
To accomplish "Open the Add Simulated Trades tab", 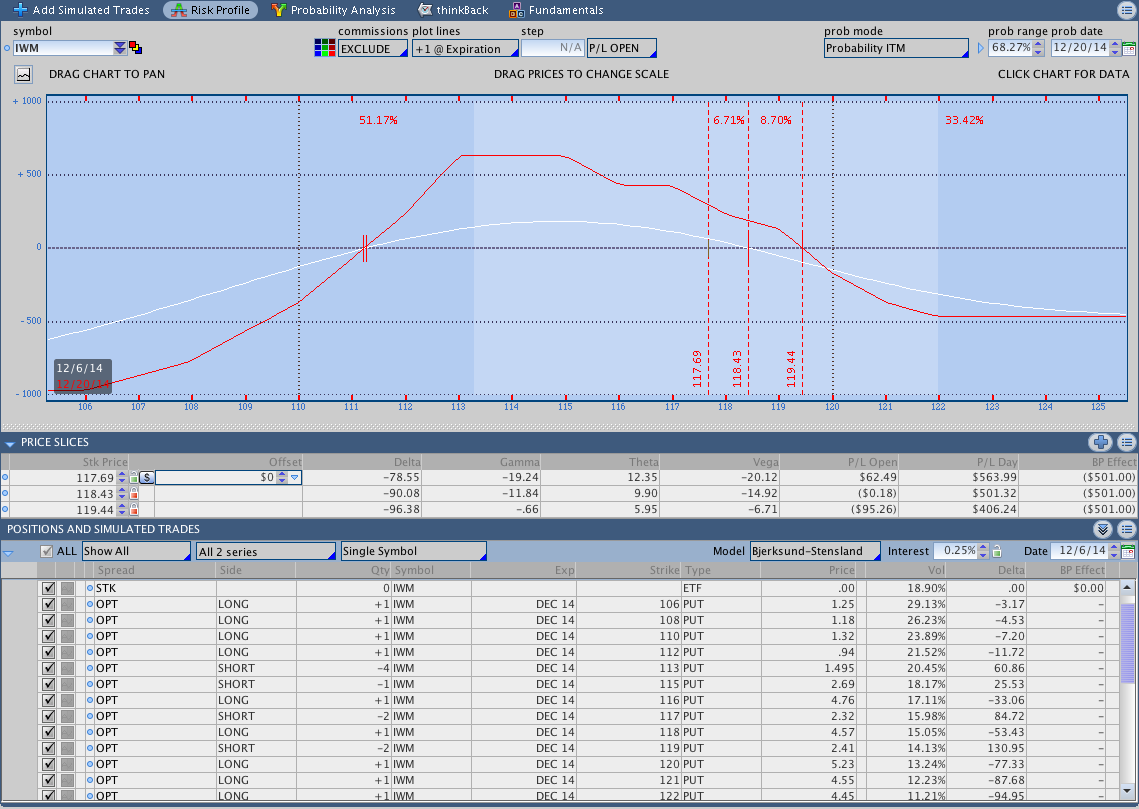I will pos(81,10).
